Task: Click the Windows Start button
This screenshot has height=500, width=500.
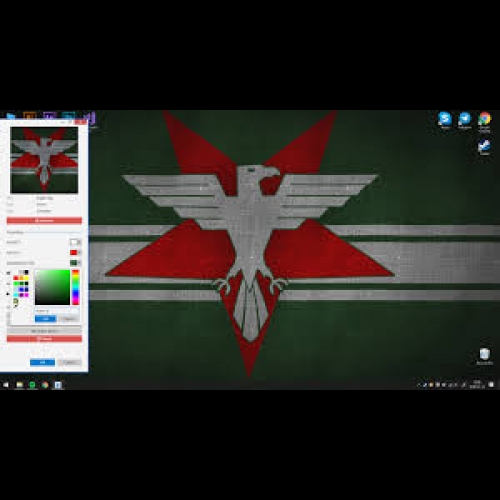Action: click(6, 385)
